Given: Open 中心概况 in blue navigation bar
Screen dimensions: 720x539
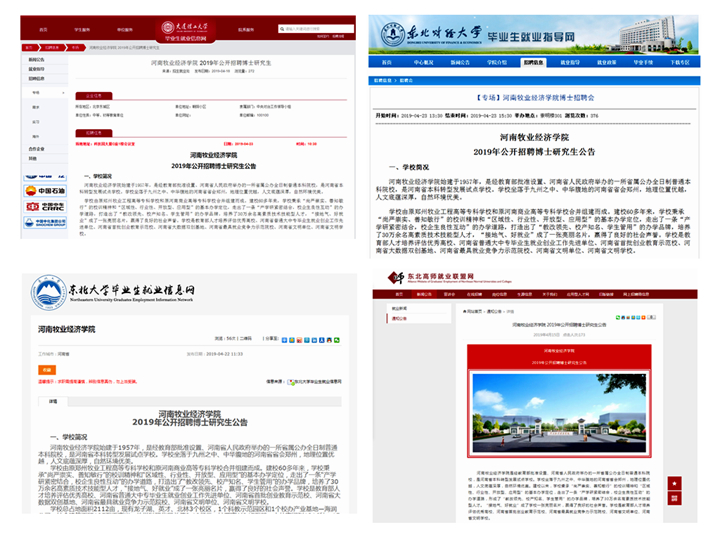Looking at the screenshot, I should (423, 62).
